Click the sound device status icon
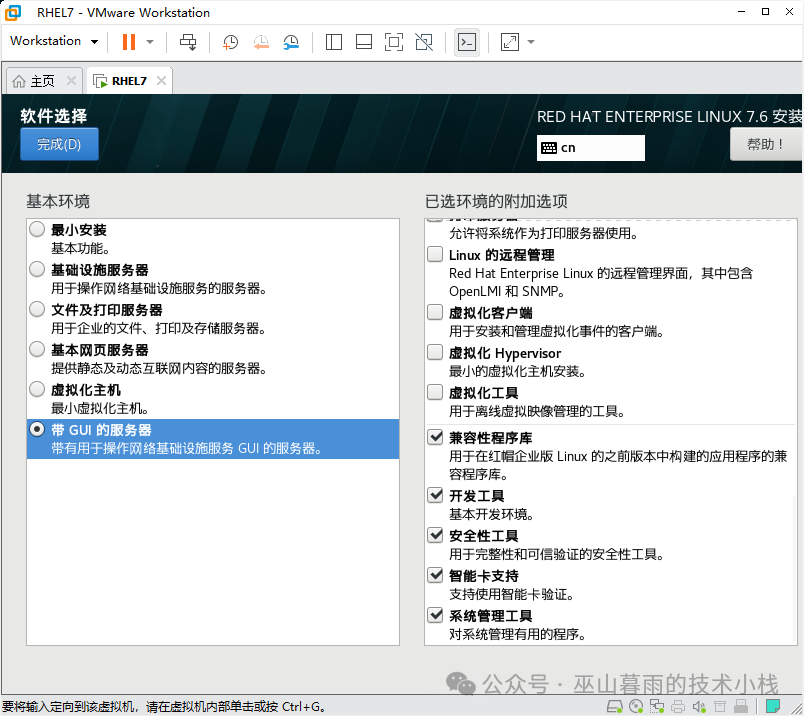The width and height of the screenshot is (804, 716). click(701, 705)
